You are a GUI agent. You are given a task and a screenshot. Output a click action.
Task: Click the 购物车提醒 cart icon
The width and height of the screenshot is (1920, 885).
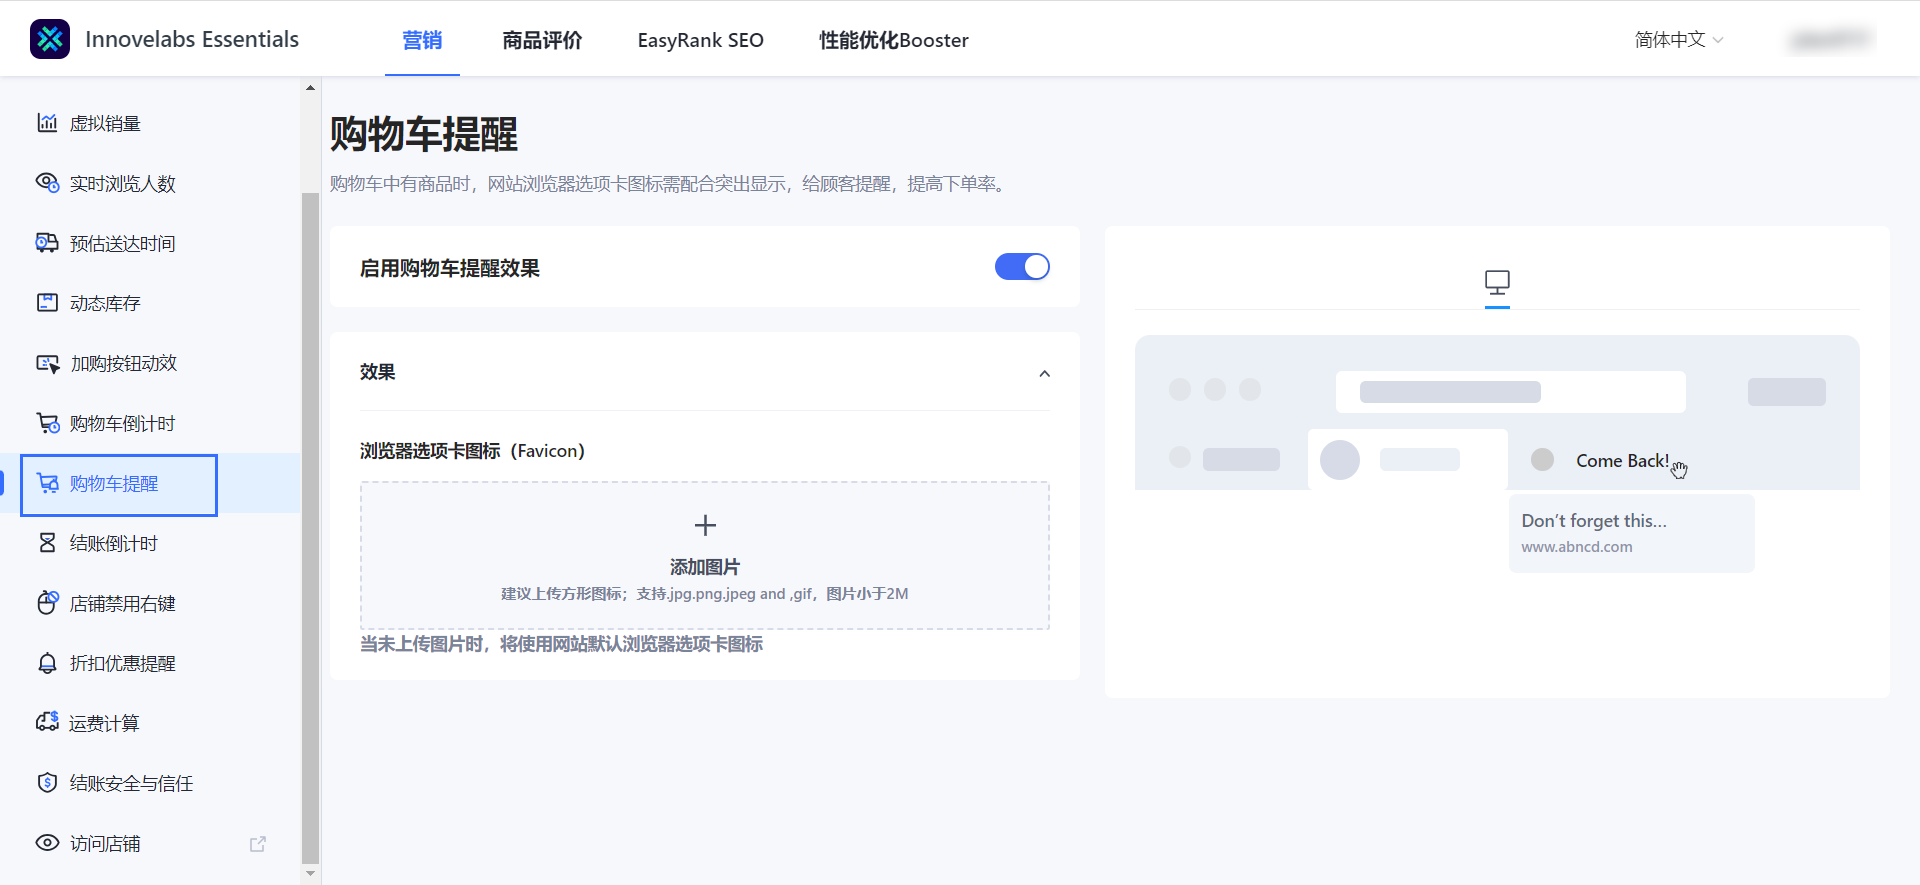(x=47, y=483)
